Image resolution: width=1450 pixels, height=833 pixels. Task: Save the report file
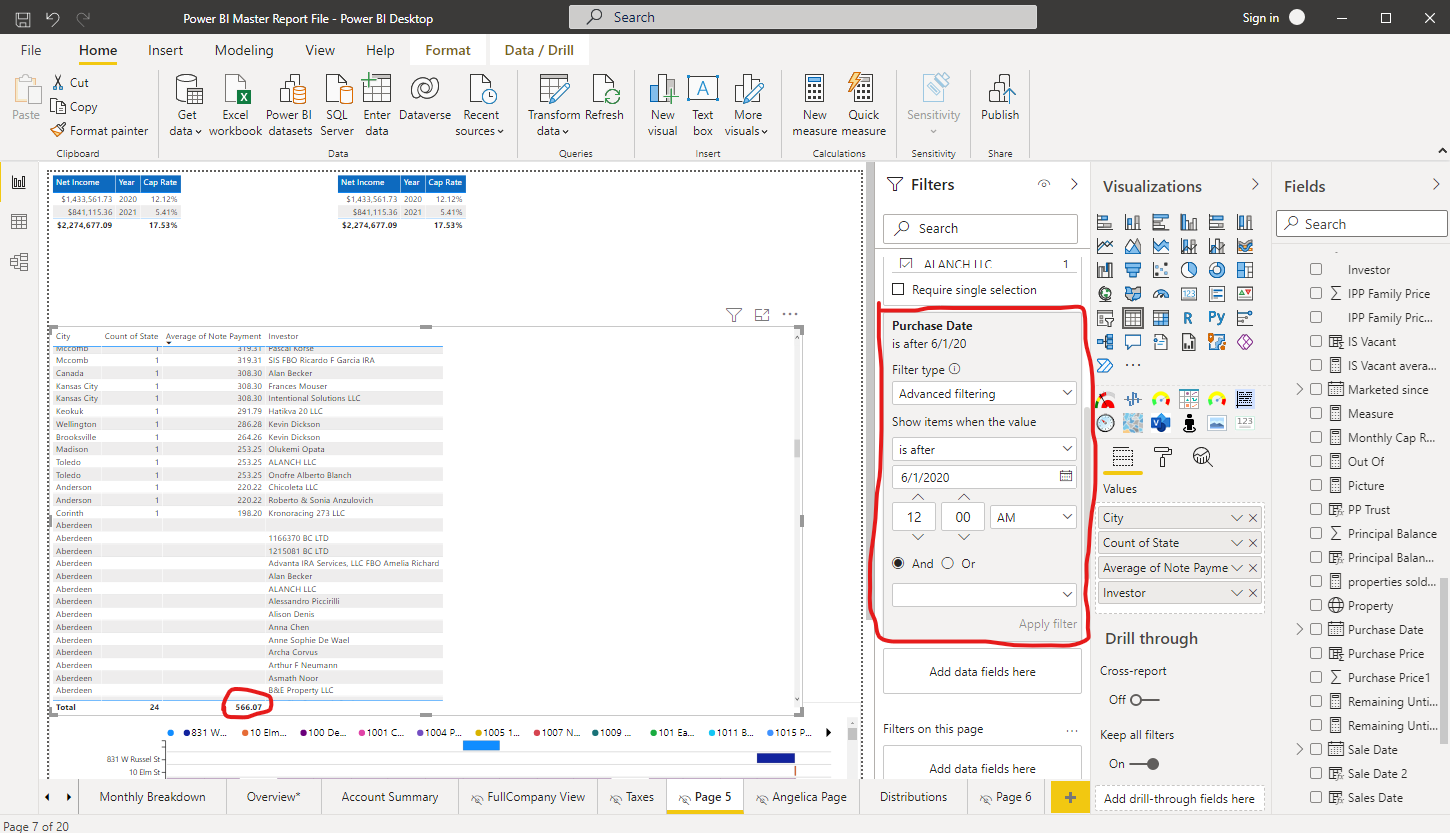[23, 18]
